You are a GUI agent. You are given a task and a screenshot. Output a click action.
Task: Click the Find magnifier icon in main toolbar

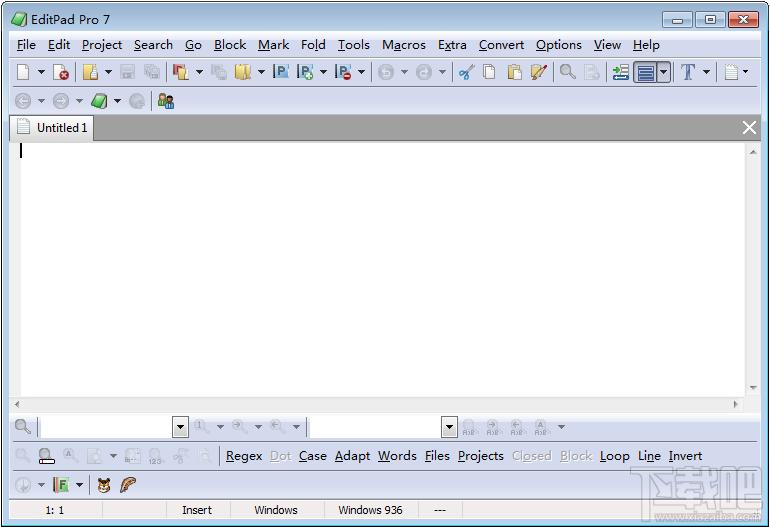click(x=568, y=72)
